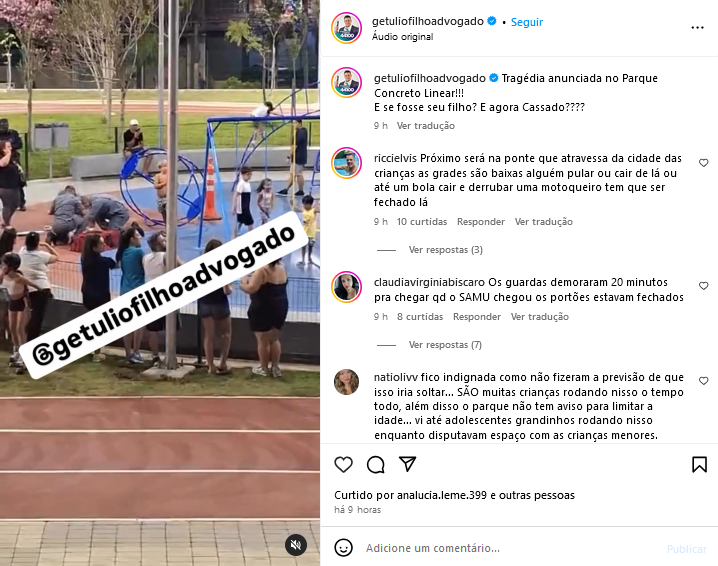Translate the caption with Ver tradução
Image resolution: width=718 pixels, height=566 pixels.
(x=425, y=125)
